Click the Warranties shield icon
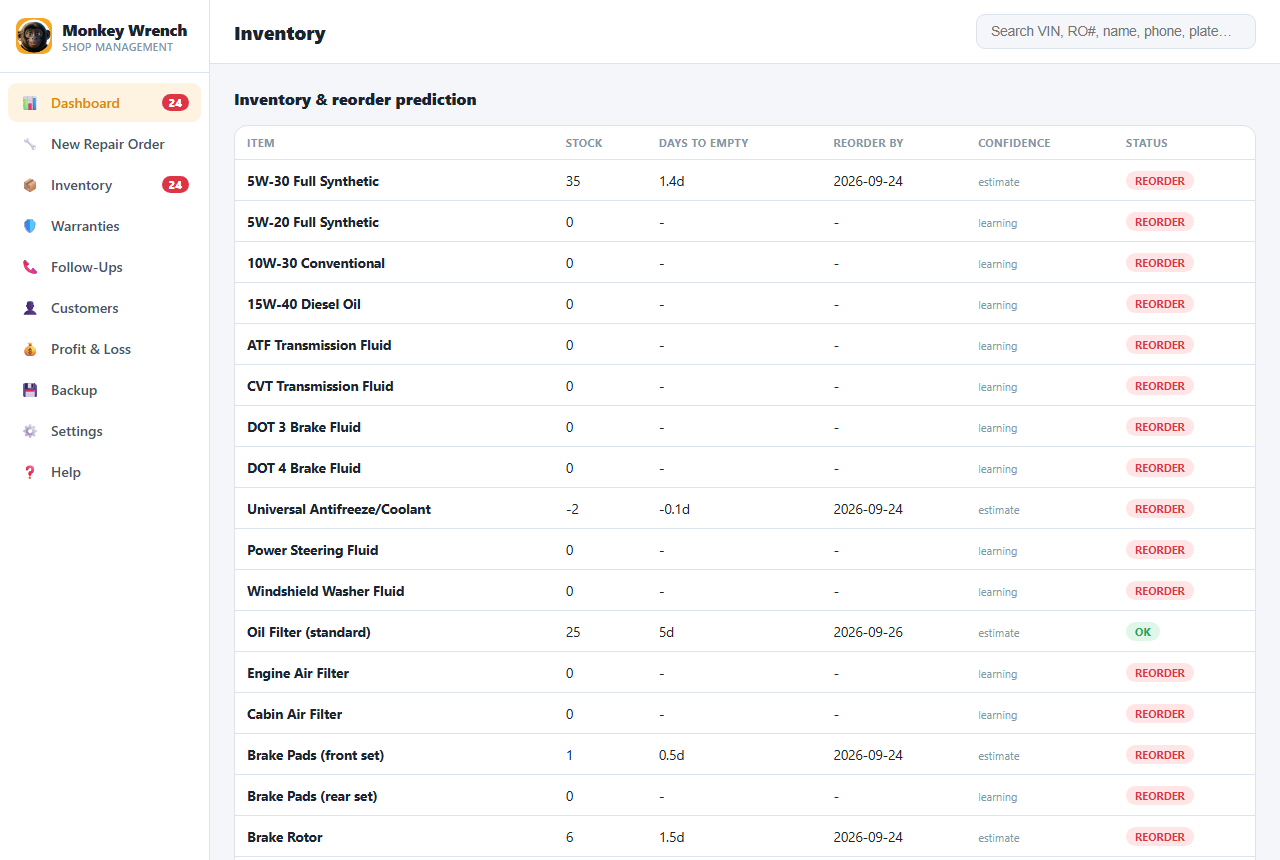The image size is (1280, 860). (x=30, y=226)
